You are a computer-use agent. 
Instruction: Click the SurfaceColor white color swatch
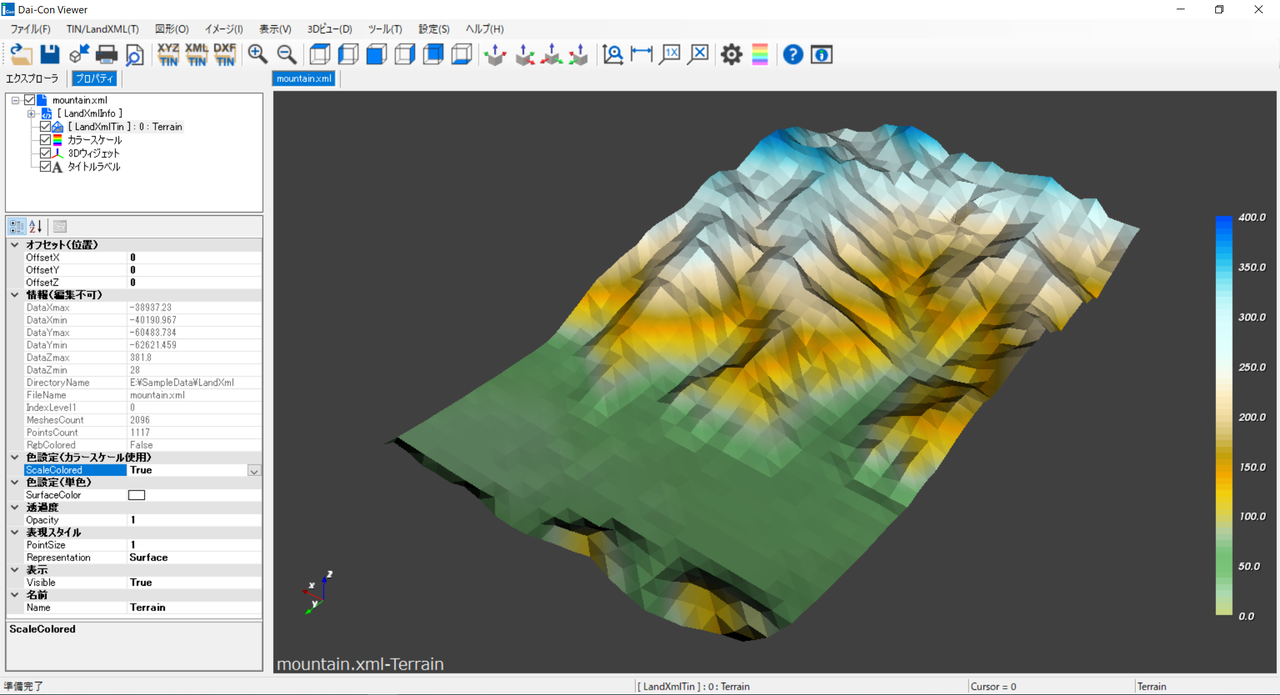click(137, 495)
